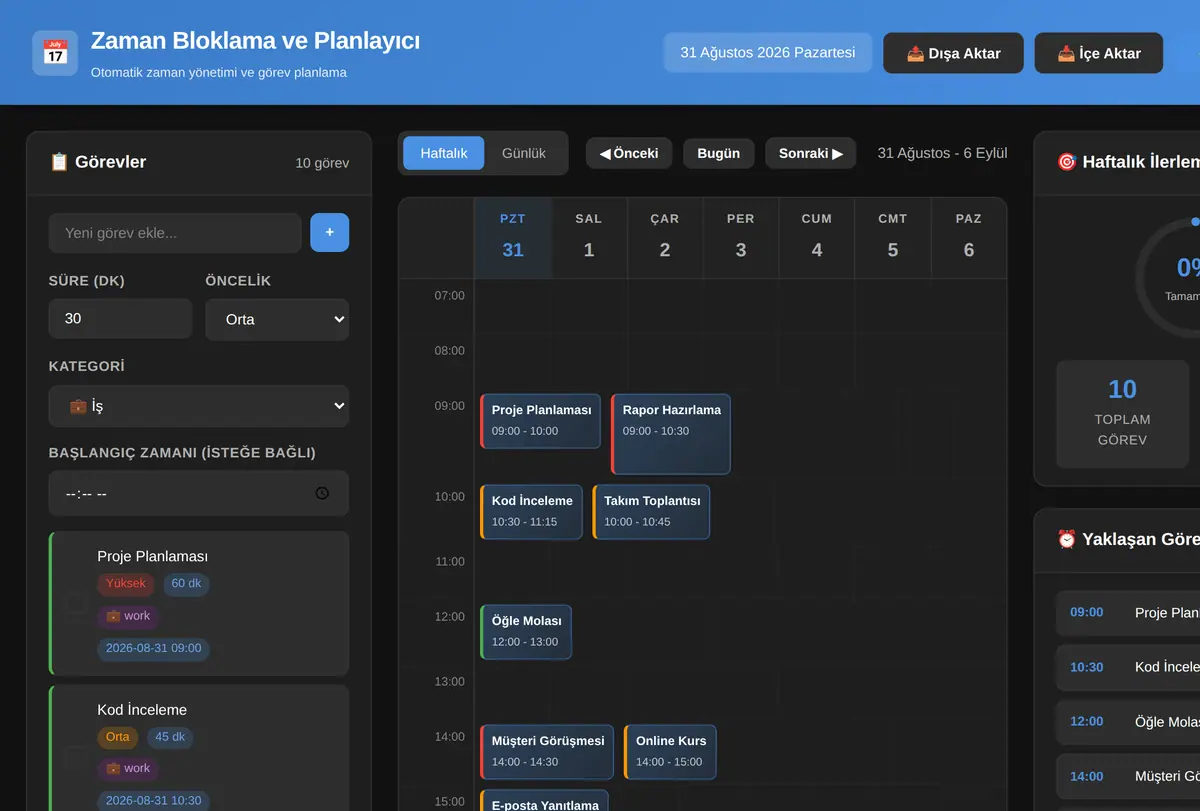This screenshot has width=1200, height=811.
Task: Mark Proje Planlaması task checkbox complete
Action: 75,604
